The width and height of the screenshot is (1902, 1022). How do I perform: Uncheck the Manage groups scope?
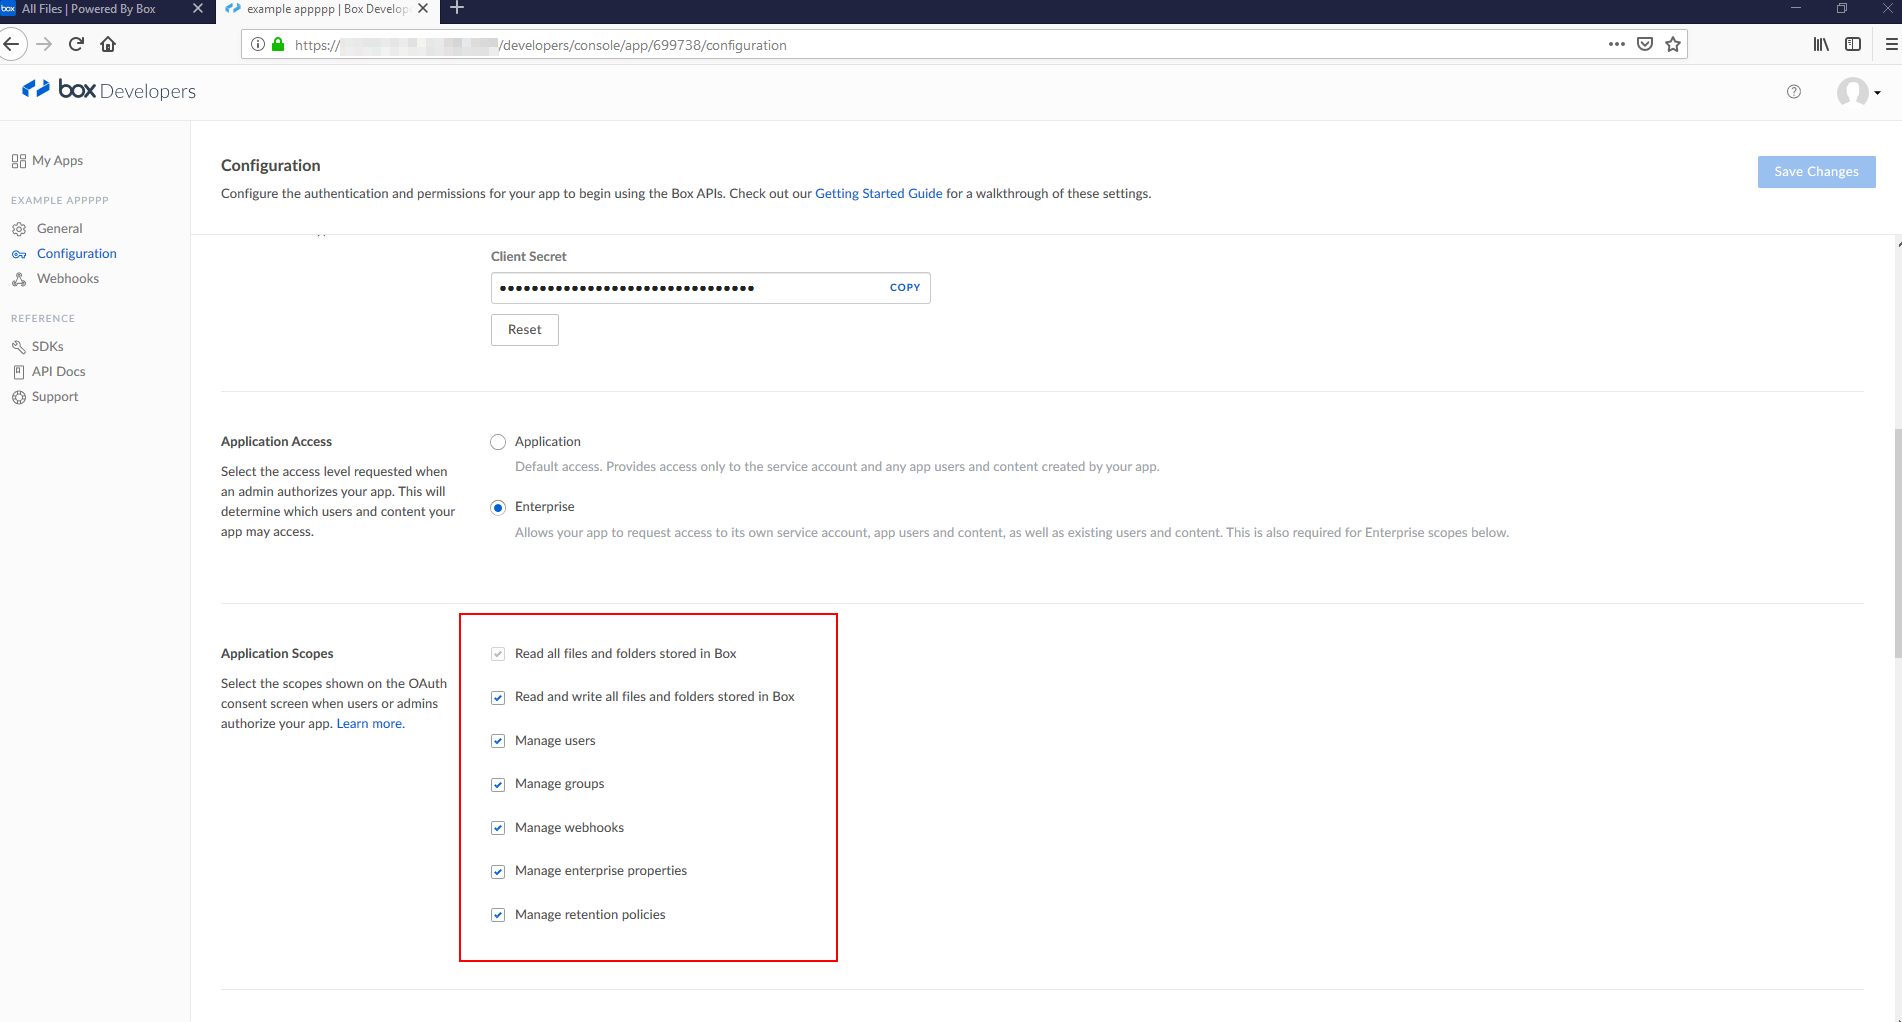(498, 785)
